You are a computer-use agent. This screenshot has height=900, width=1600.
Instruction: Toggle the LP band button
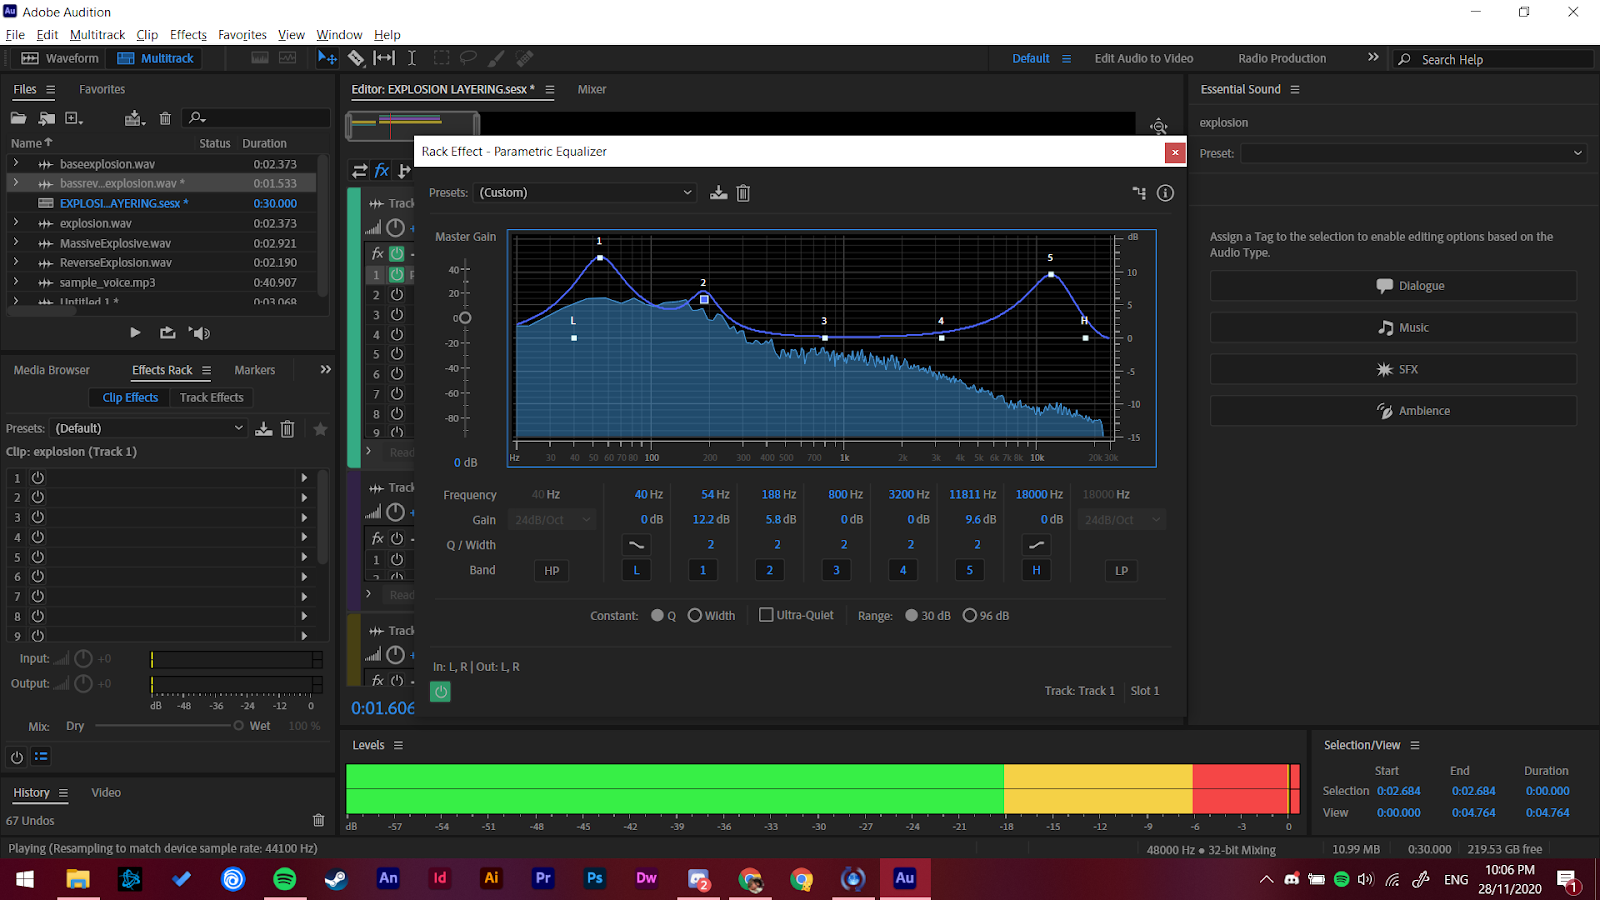1121,571
